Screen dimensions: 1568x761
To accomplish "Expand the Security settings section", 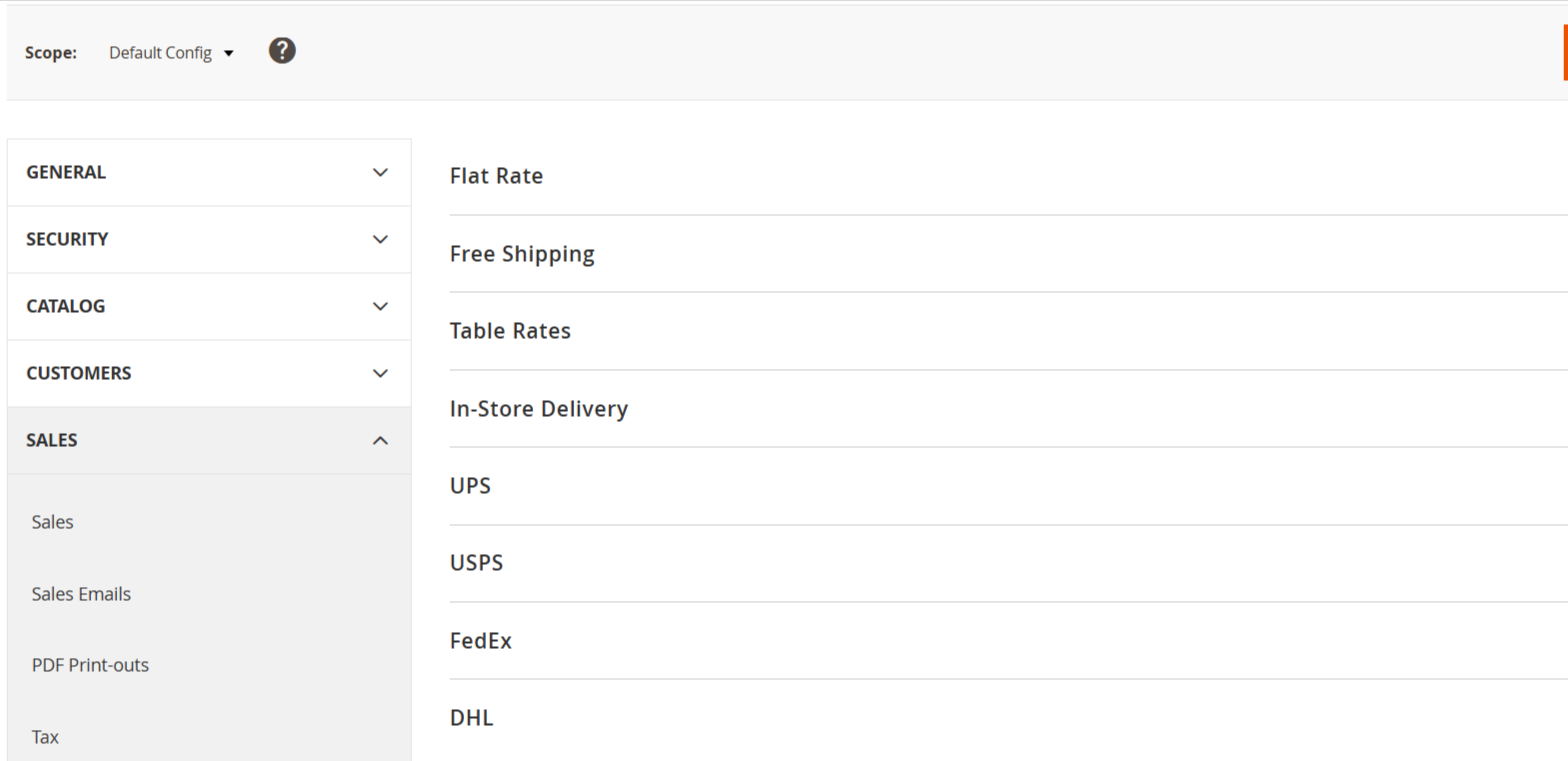I will point(208,239).
